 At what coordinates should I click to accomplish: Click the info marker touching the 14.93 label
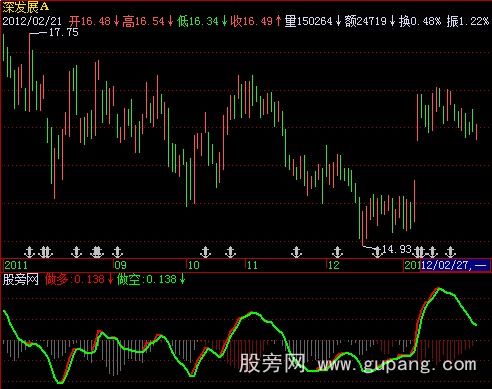377,252
